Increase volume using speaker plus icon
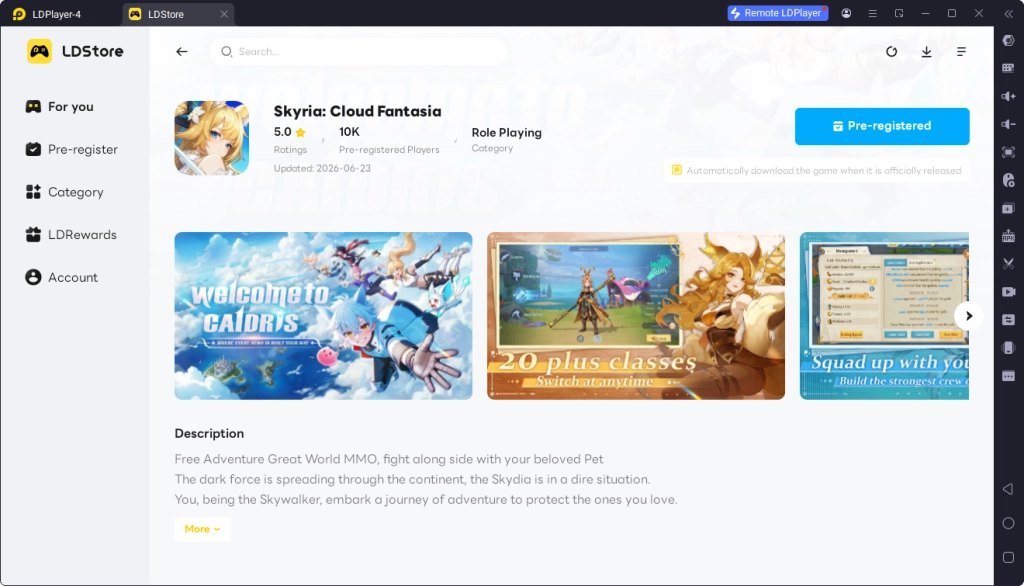This screenshot has height=586, width=1024. pos(1008,96)
